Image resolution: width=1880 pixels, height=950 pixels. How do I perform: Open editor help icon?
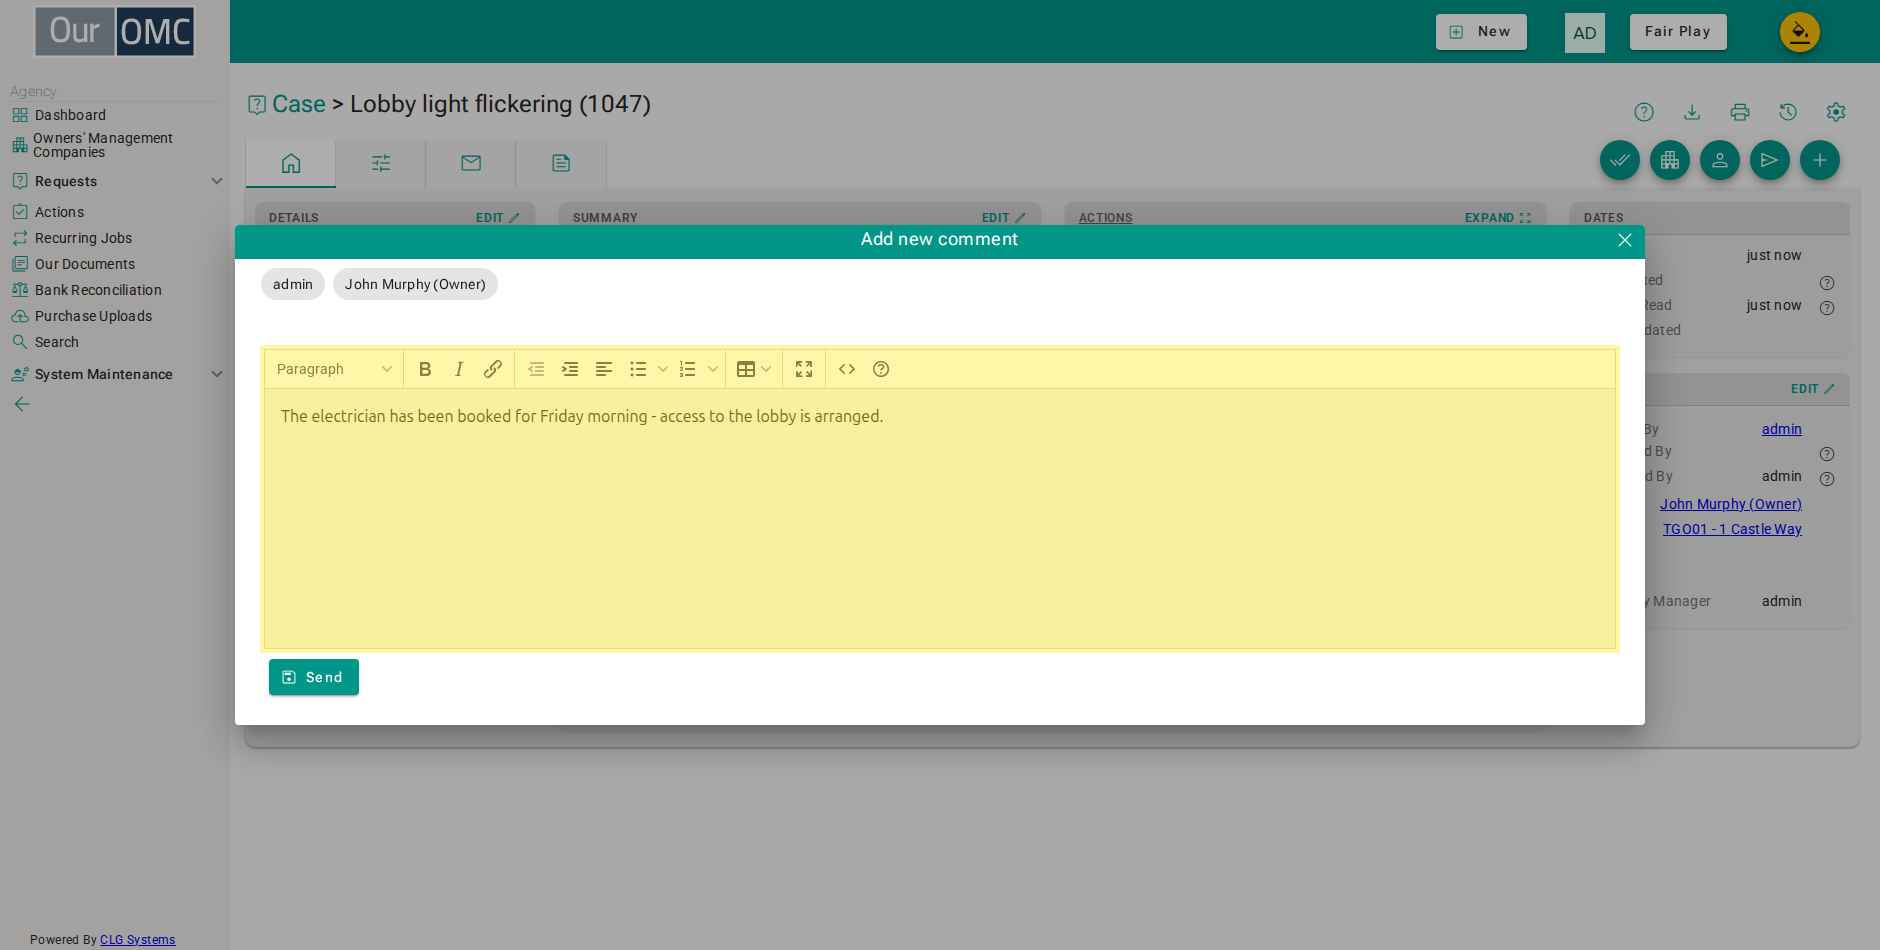(x=881, y=369)
